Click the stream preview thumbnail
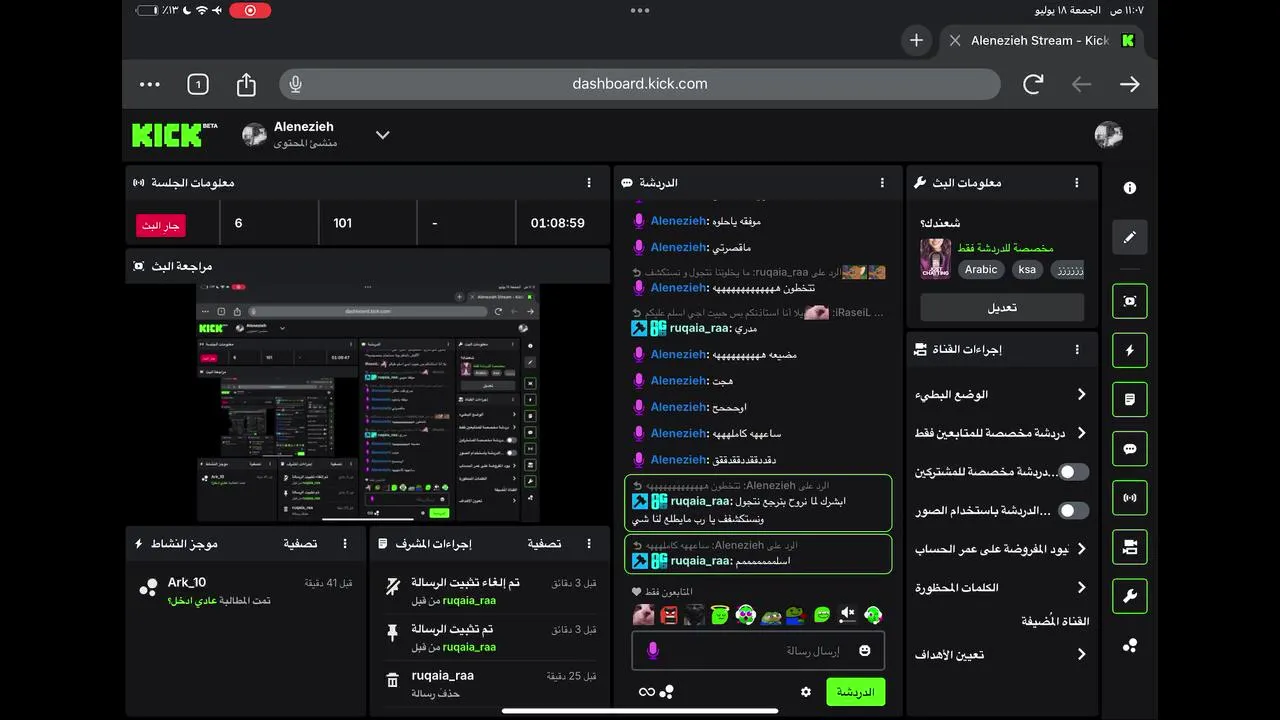Image resolution: width=1280 pixels, height=720 pixels. (368, 403)
